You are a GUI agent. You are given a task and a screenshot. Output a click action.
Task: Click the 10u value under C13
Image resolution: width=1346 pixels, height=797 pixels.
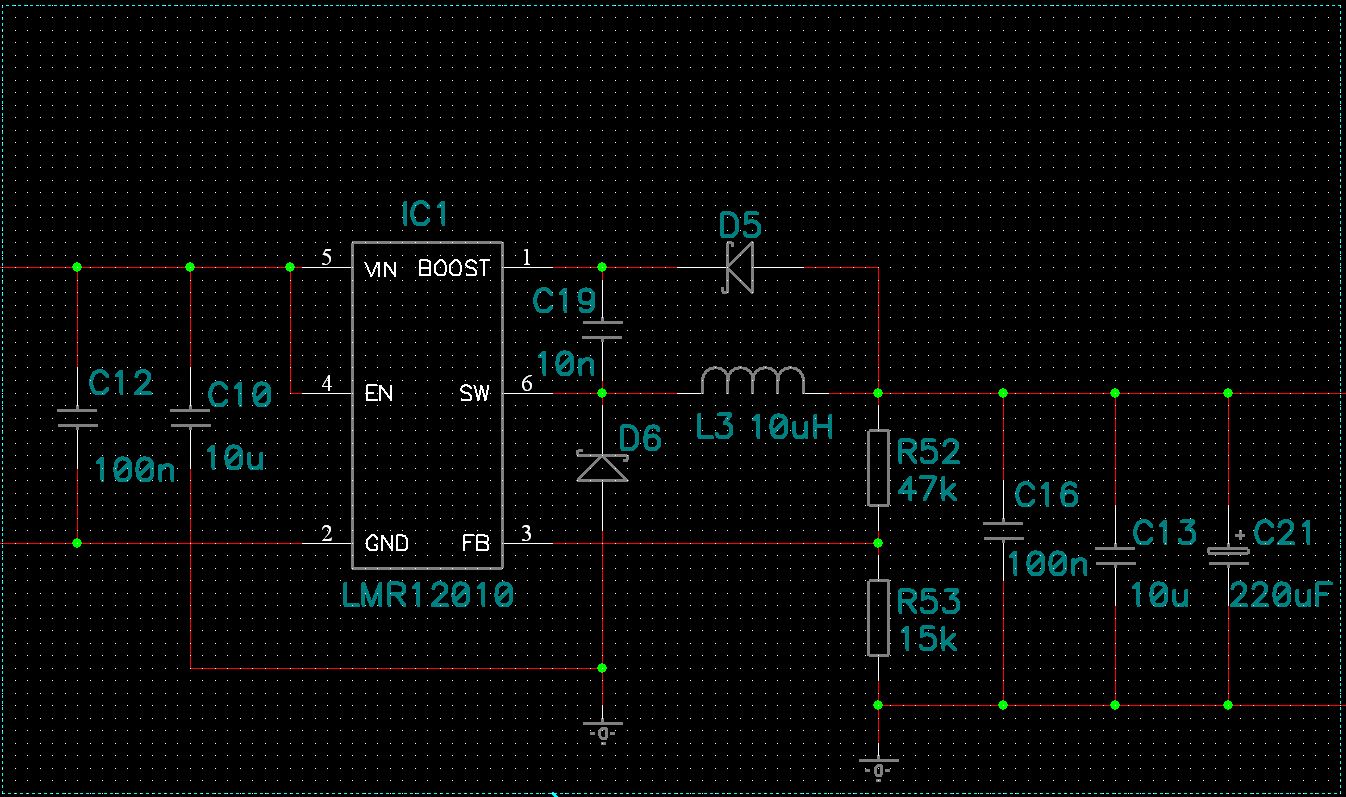(1159, 595)
